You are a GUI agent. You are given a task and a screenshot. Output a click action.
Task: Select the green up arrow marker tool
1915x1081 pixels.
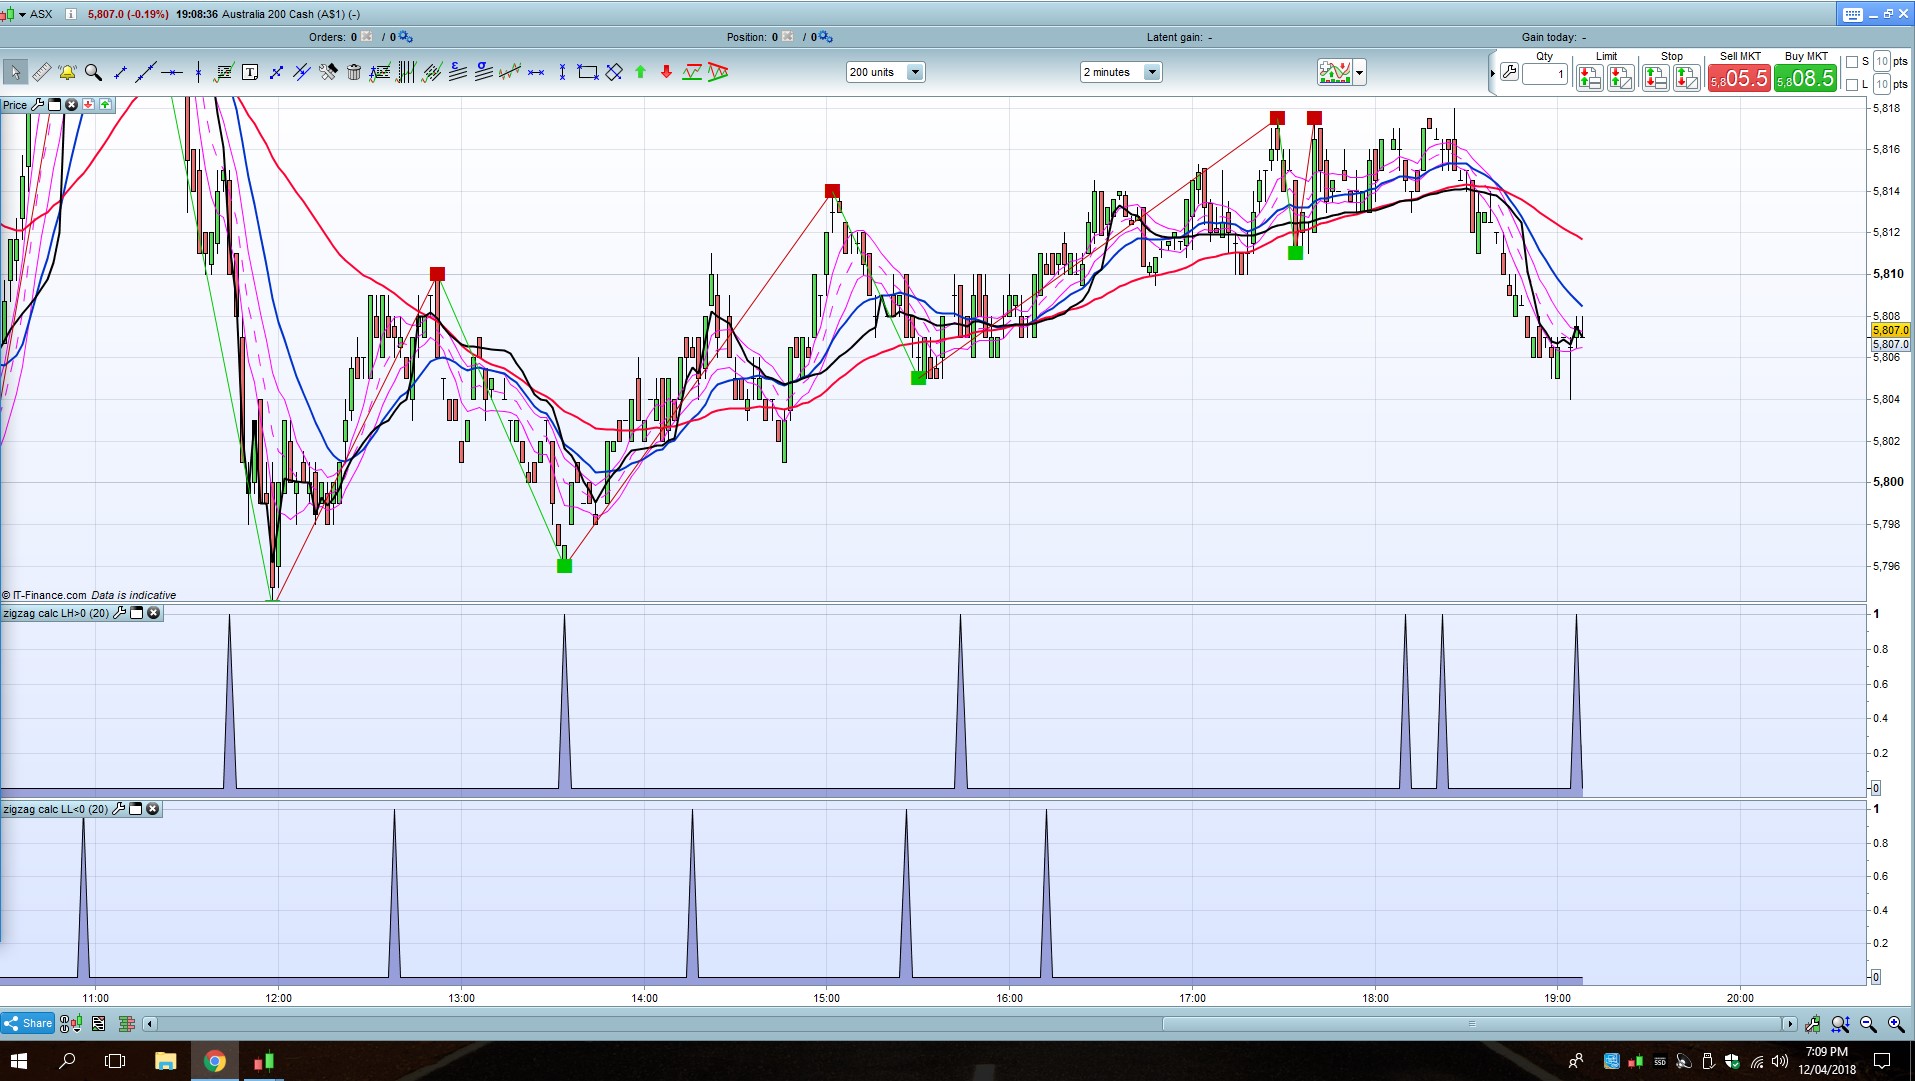tap(640, 72)
